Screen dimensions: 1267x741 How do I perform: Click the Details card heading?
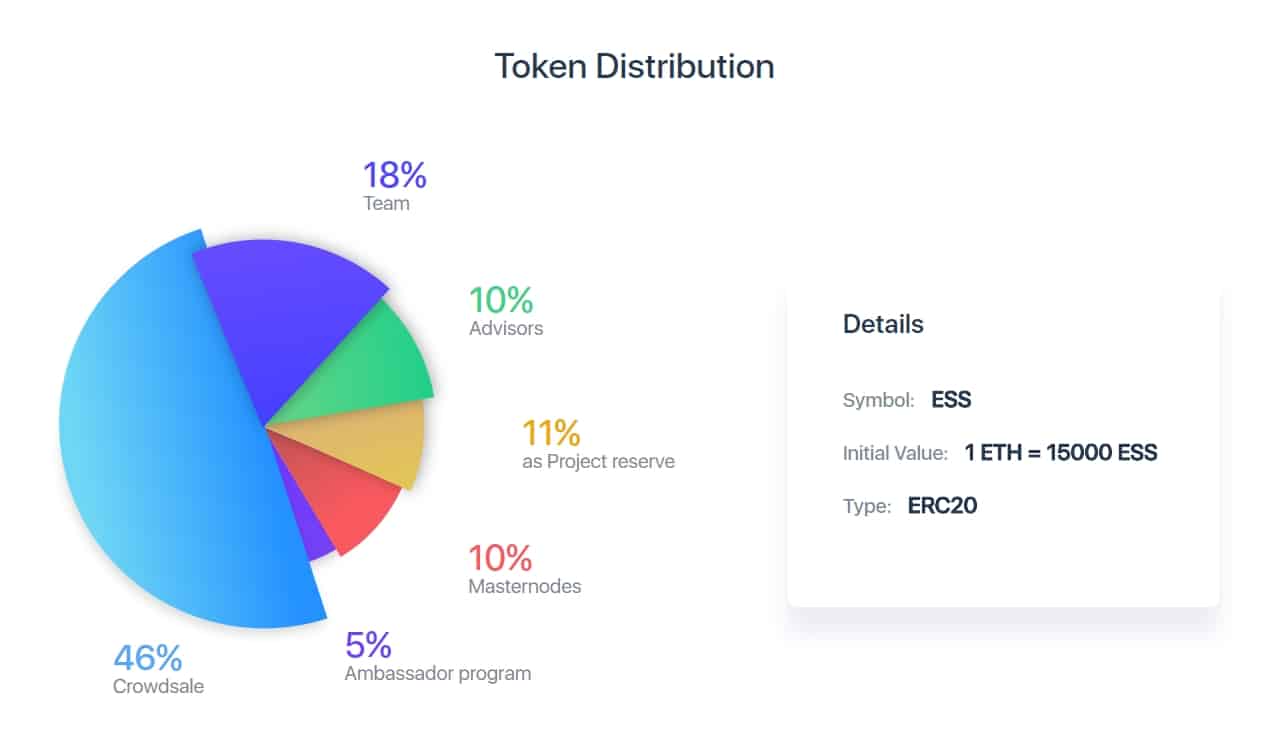tap(883, 324)
